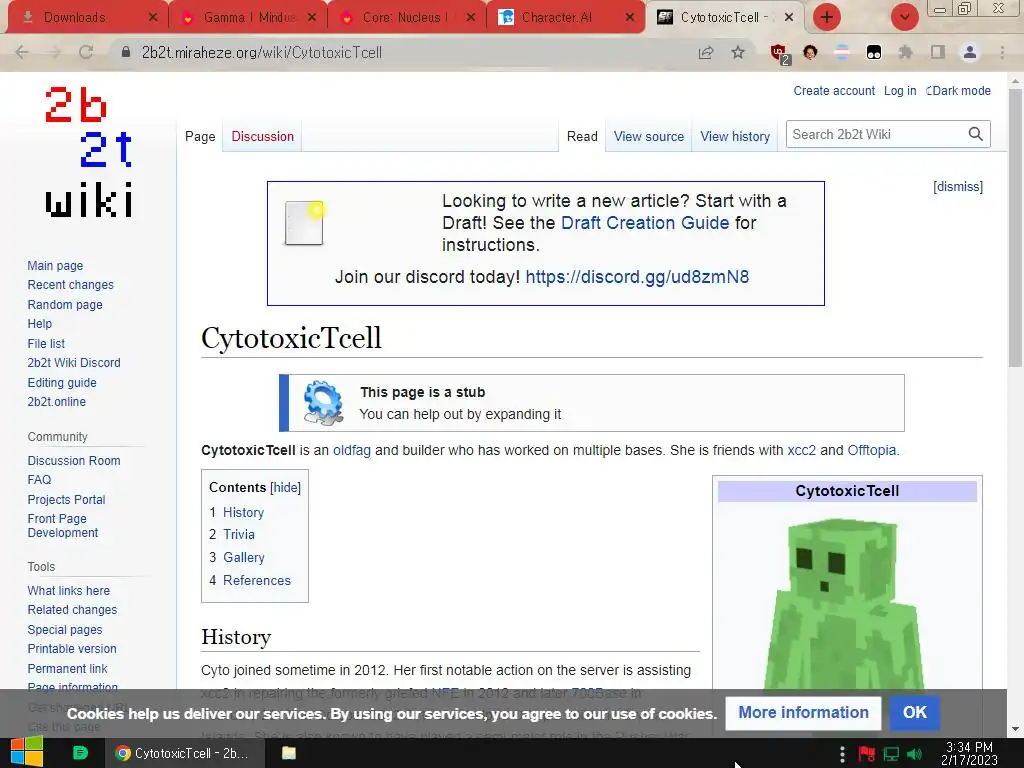Jump to Trivia in the contents

click(x=238, y=534)
